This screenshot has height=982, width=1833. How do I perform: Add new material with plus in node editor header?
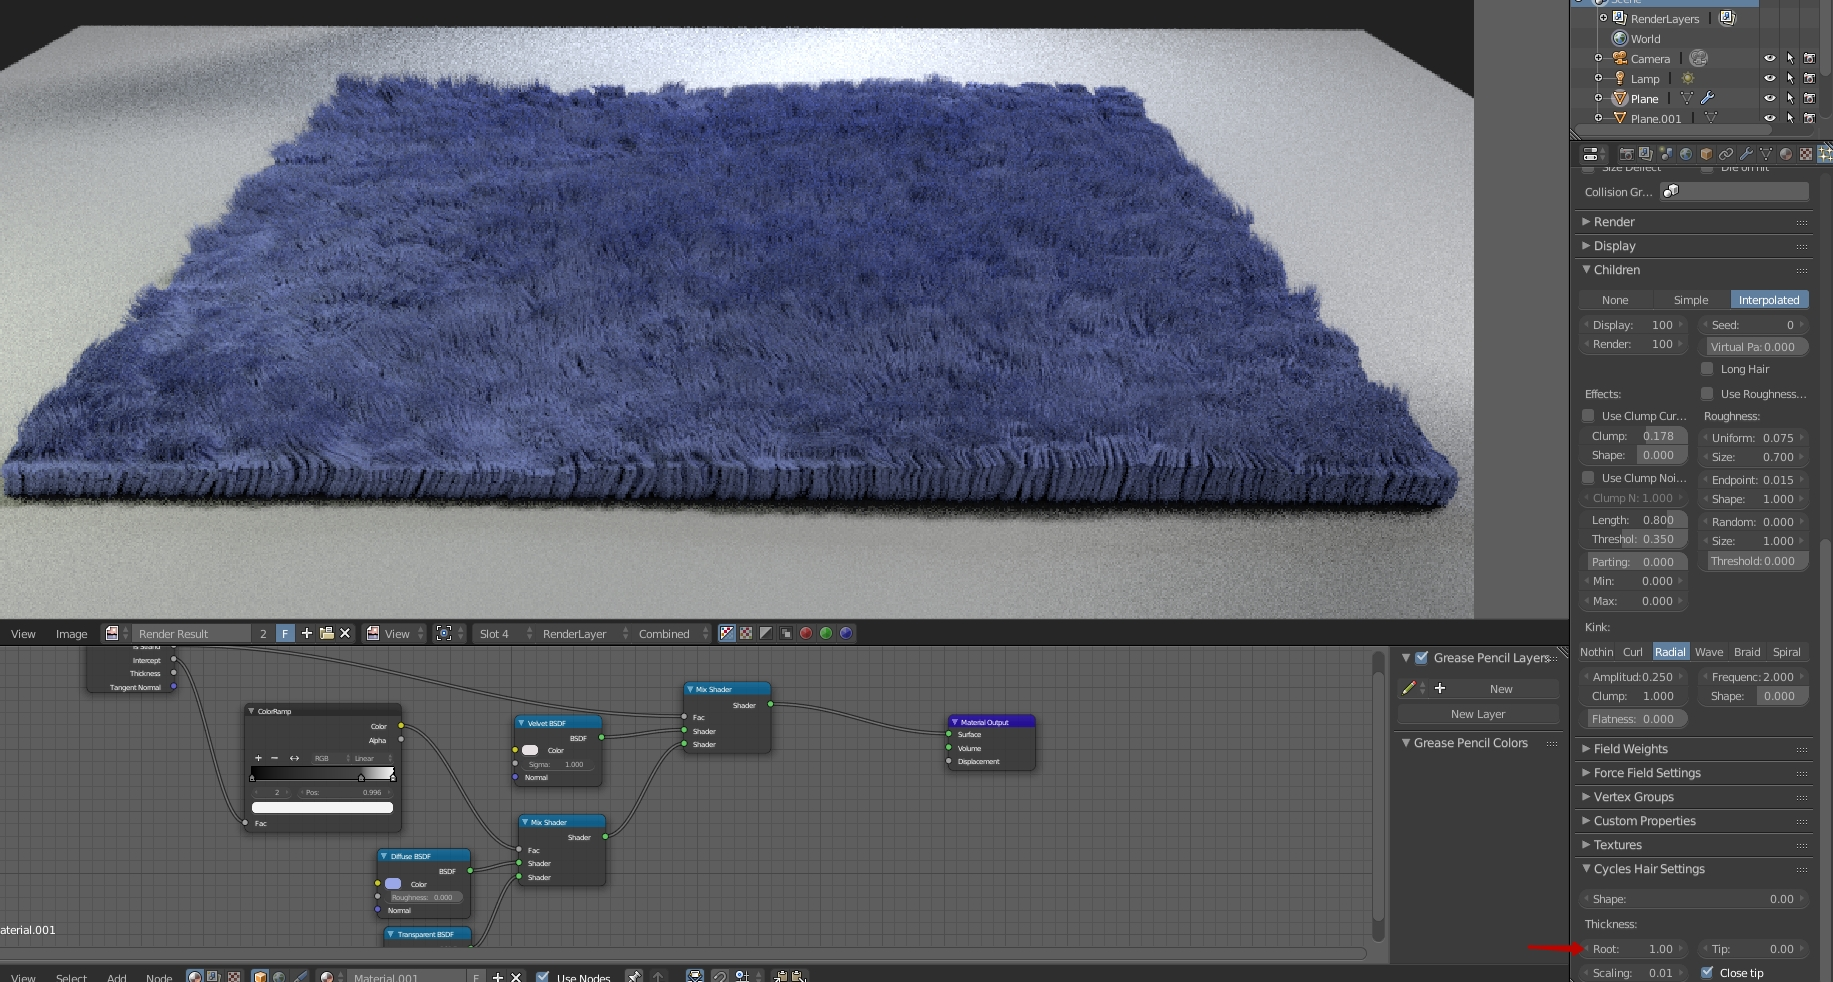pyautogui.click(x=497, y=977)
